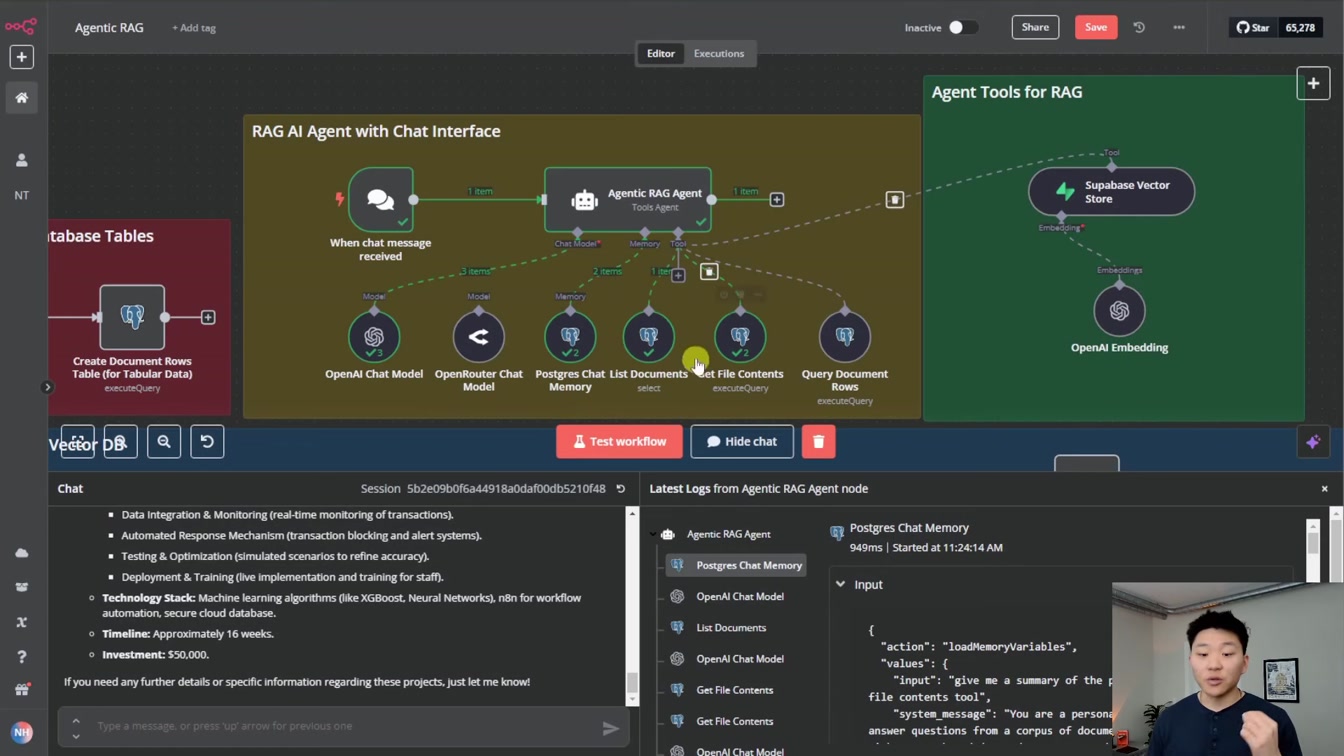Open the AI assistant sparkle button
This screenshot has height=756, width=1344.
pos(1313,442)
